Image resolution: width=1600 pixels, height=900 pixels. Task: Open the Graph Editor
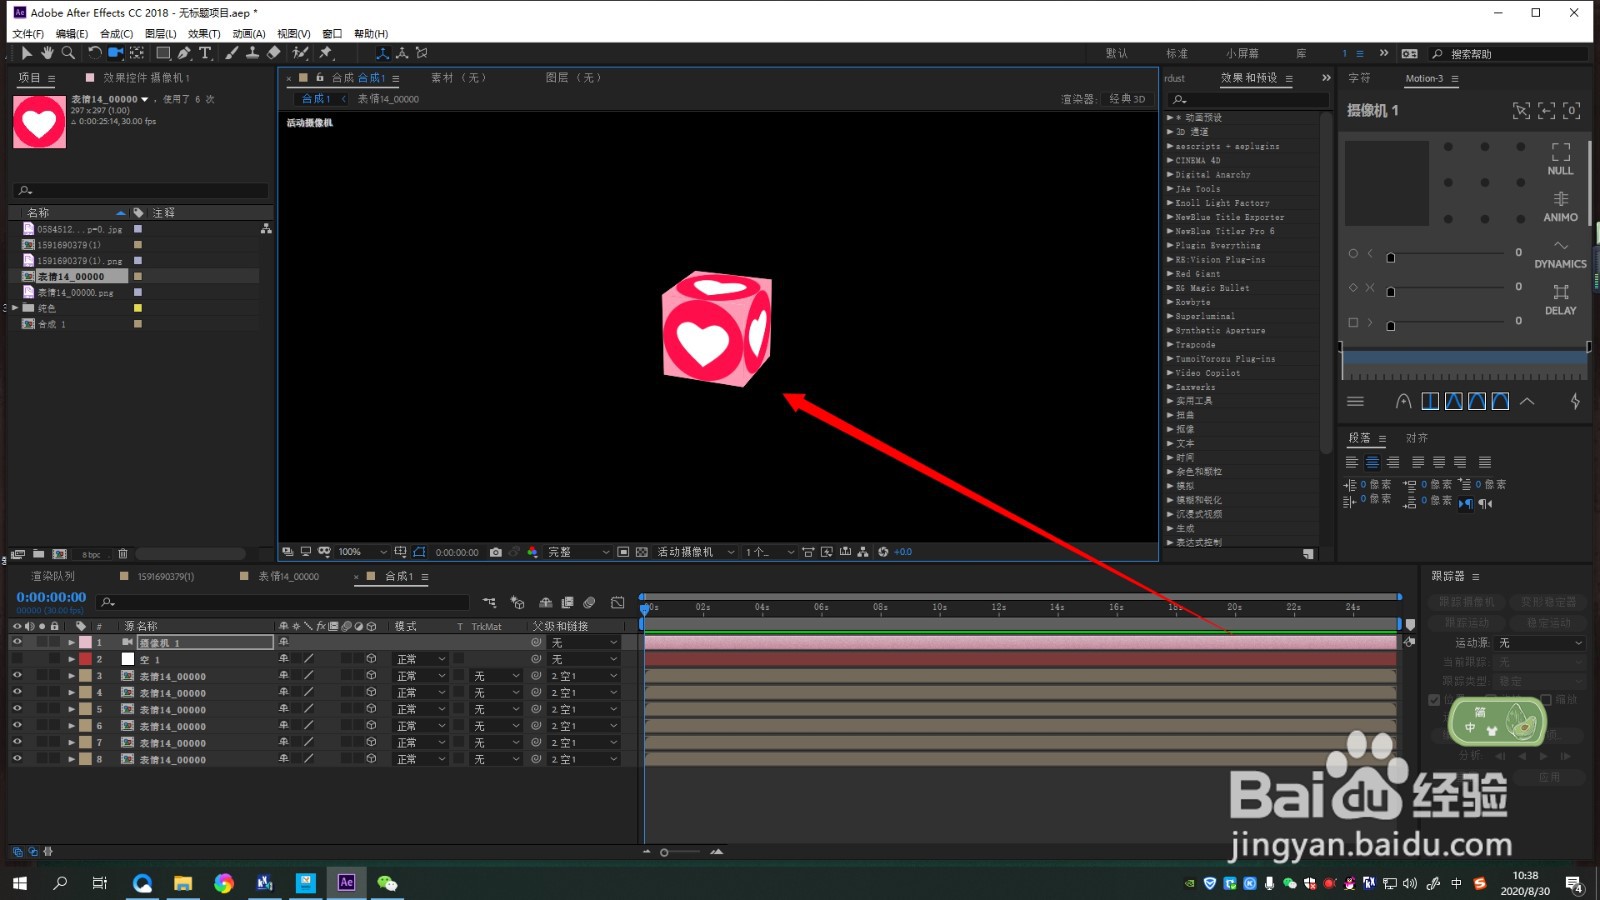[x=618, y=602]
